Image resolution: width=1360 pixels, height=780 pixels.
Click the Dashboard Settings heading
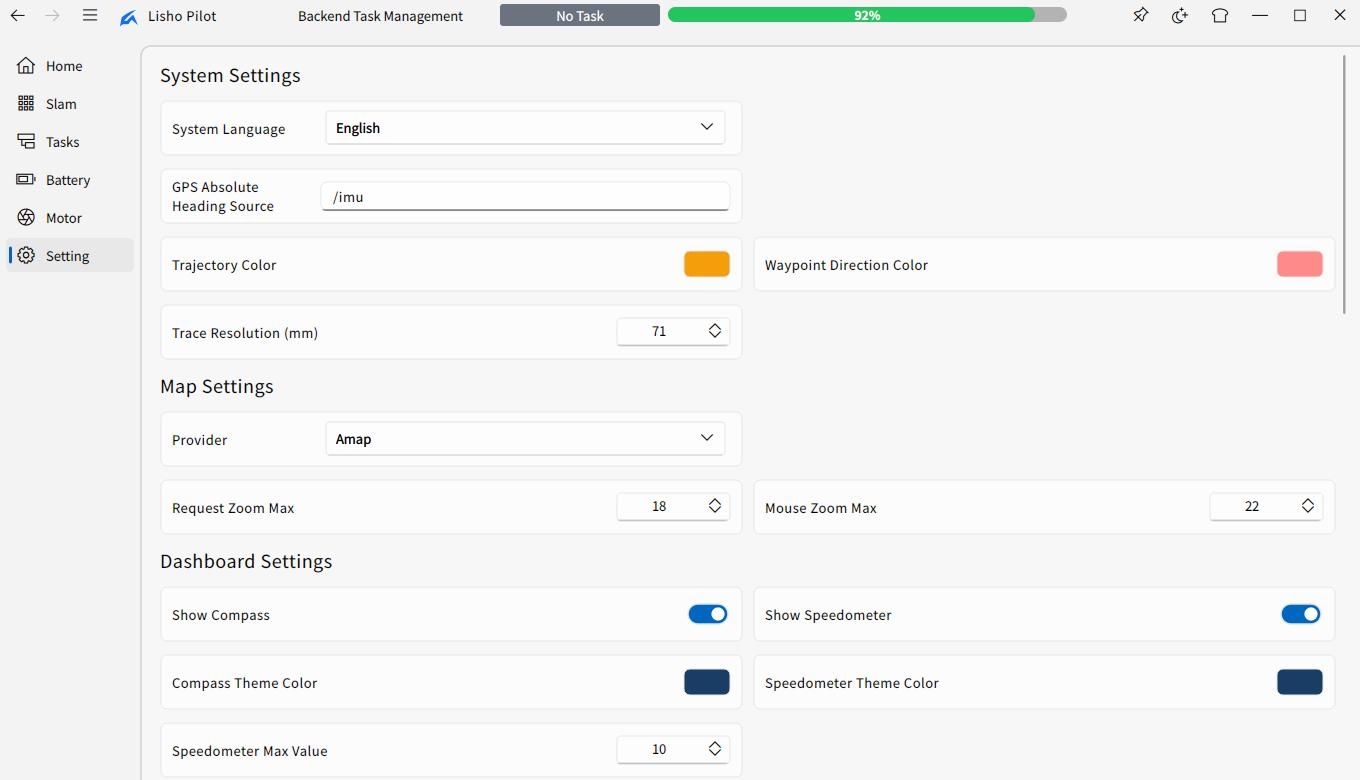pos(246,562)
